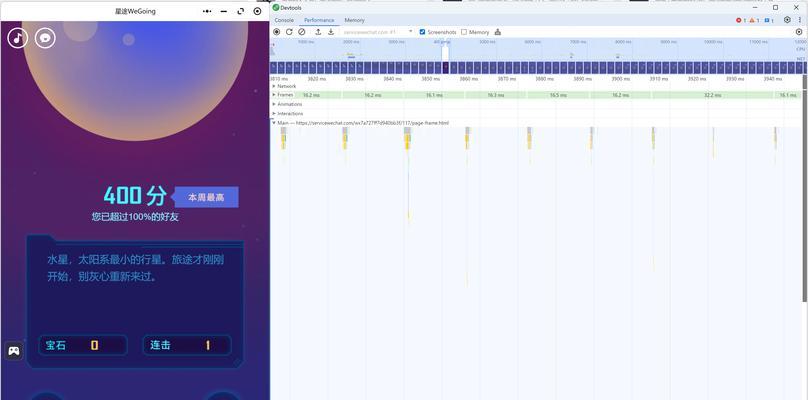Expand the Interactions track
Image resolution: width=808 pixels, height=400 pixels.
274,113
